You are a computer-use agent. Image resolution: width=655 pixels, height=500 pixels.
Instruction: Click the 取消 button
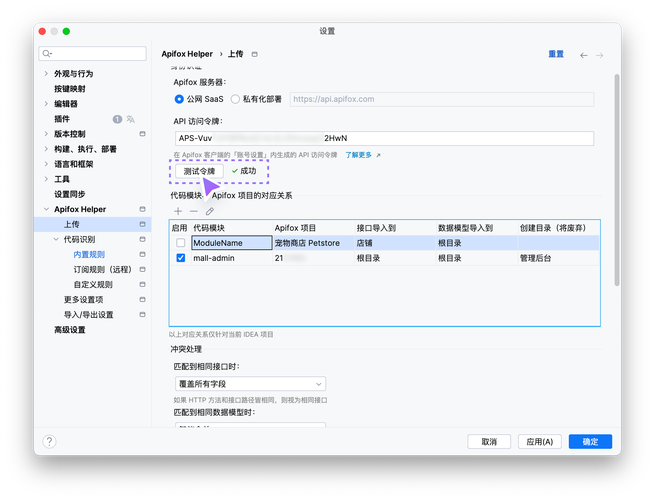pyautogui.click(x=489, y=442)
